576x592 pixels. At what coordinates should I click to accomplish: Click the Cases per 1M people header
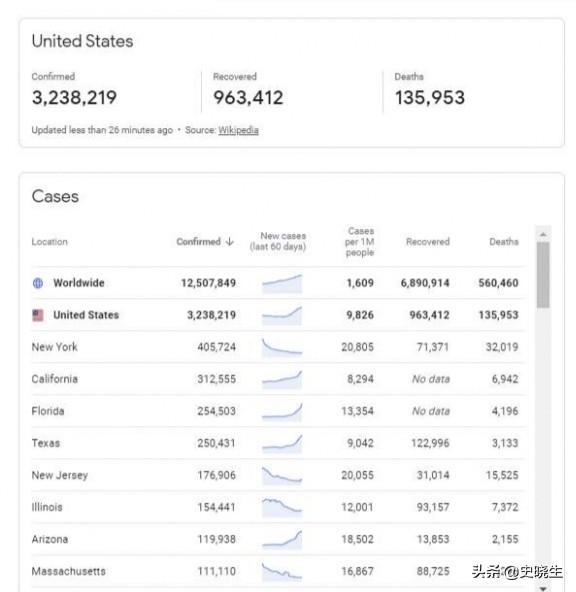(360, 242)
